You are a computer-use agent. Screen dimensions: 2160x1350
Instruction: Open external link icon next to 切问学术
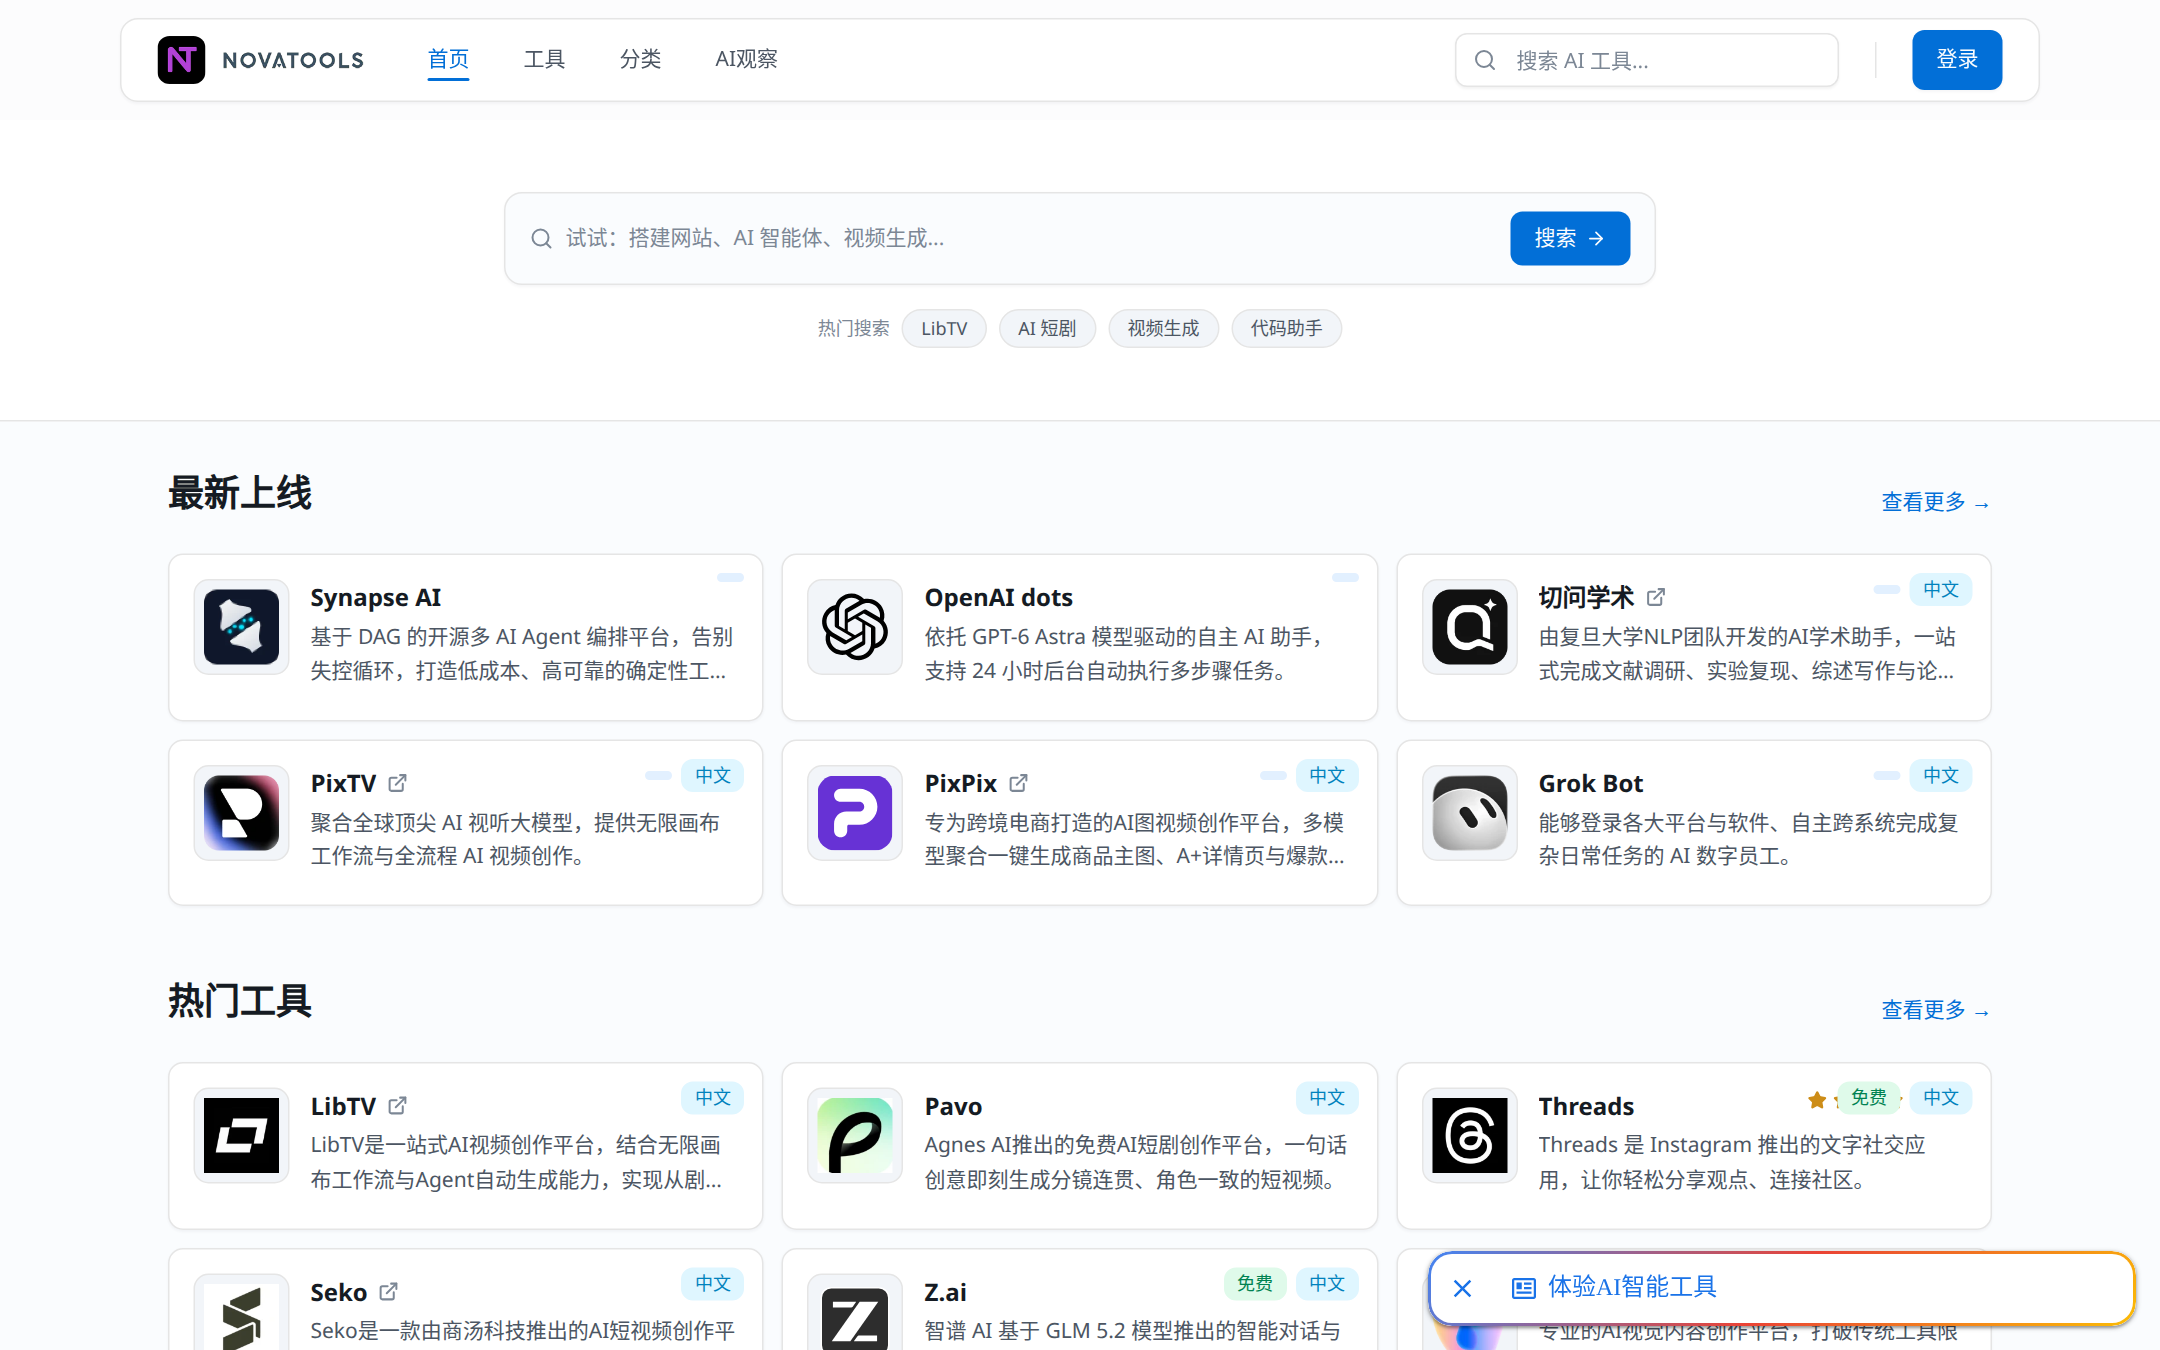pyautogui.click(x=1656, y=597)
